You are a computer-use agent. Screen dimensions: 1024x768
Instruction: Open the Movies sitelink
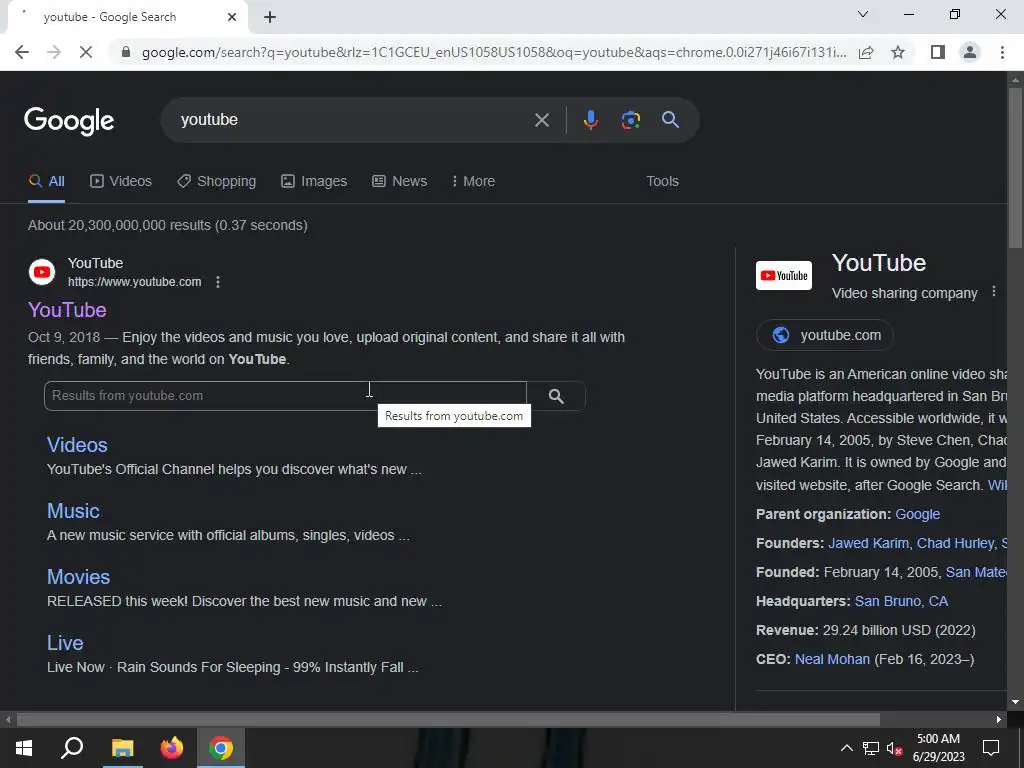(x=78, y=577)
